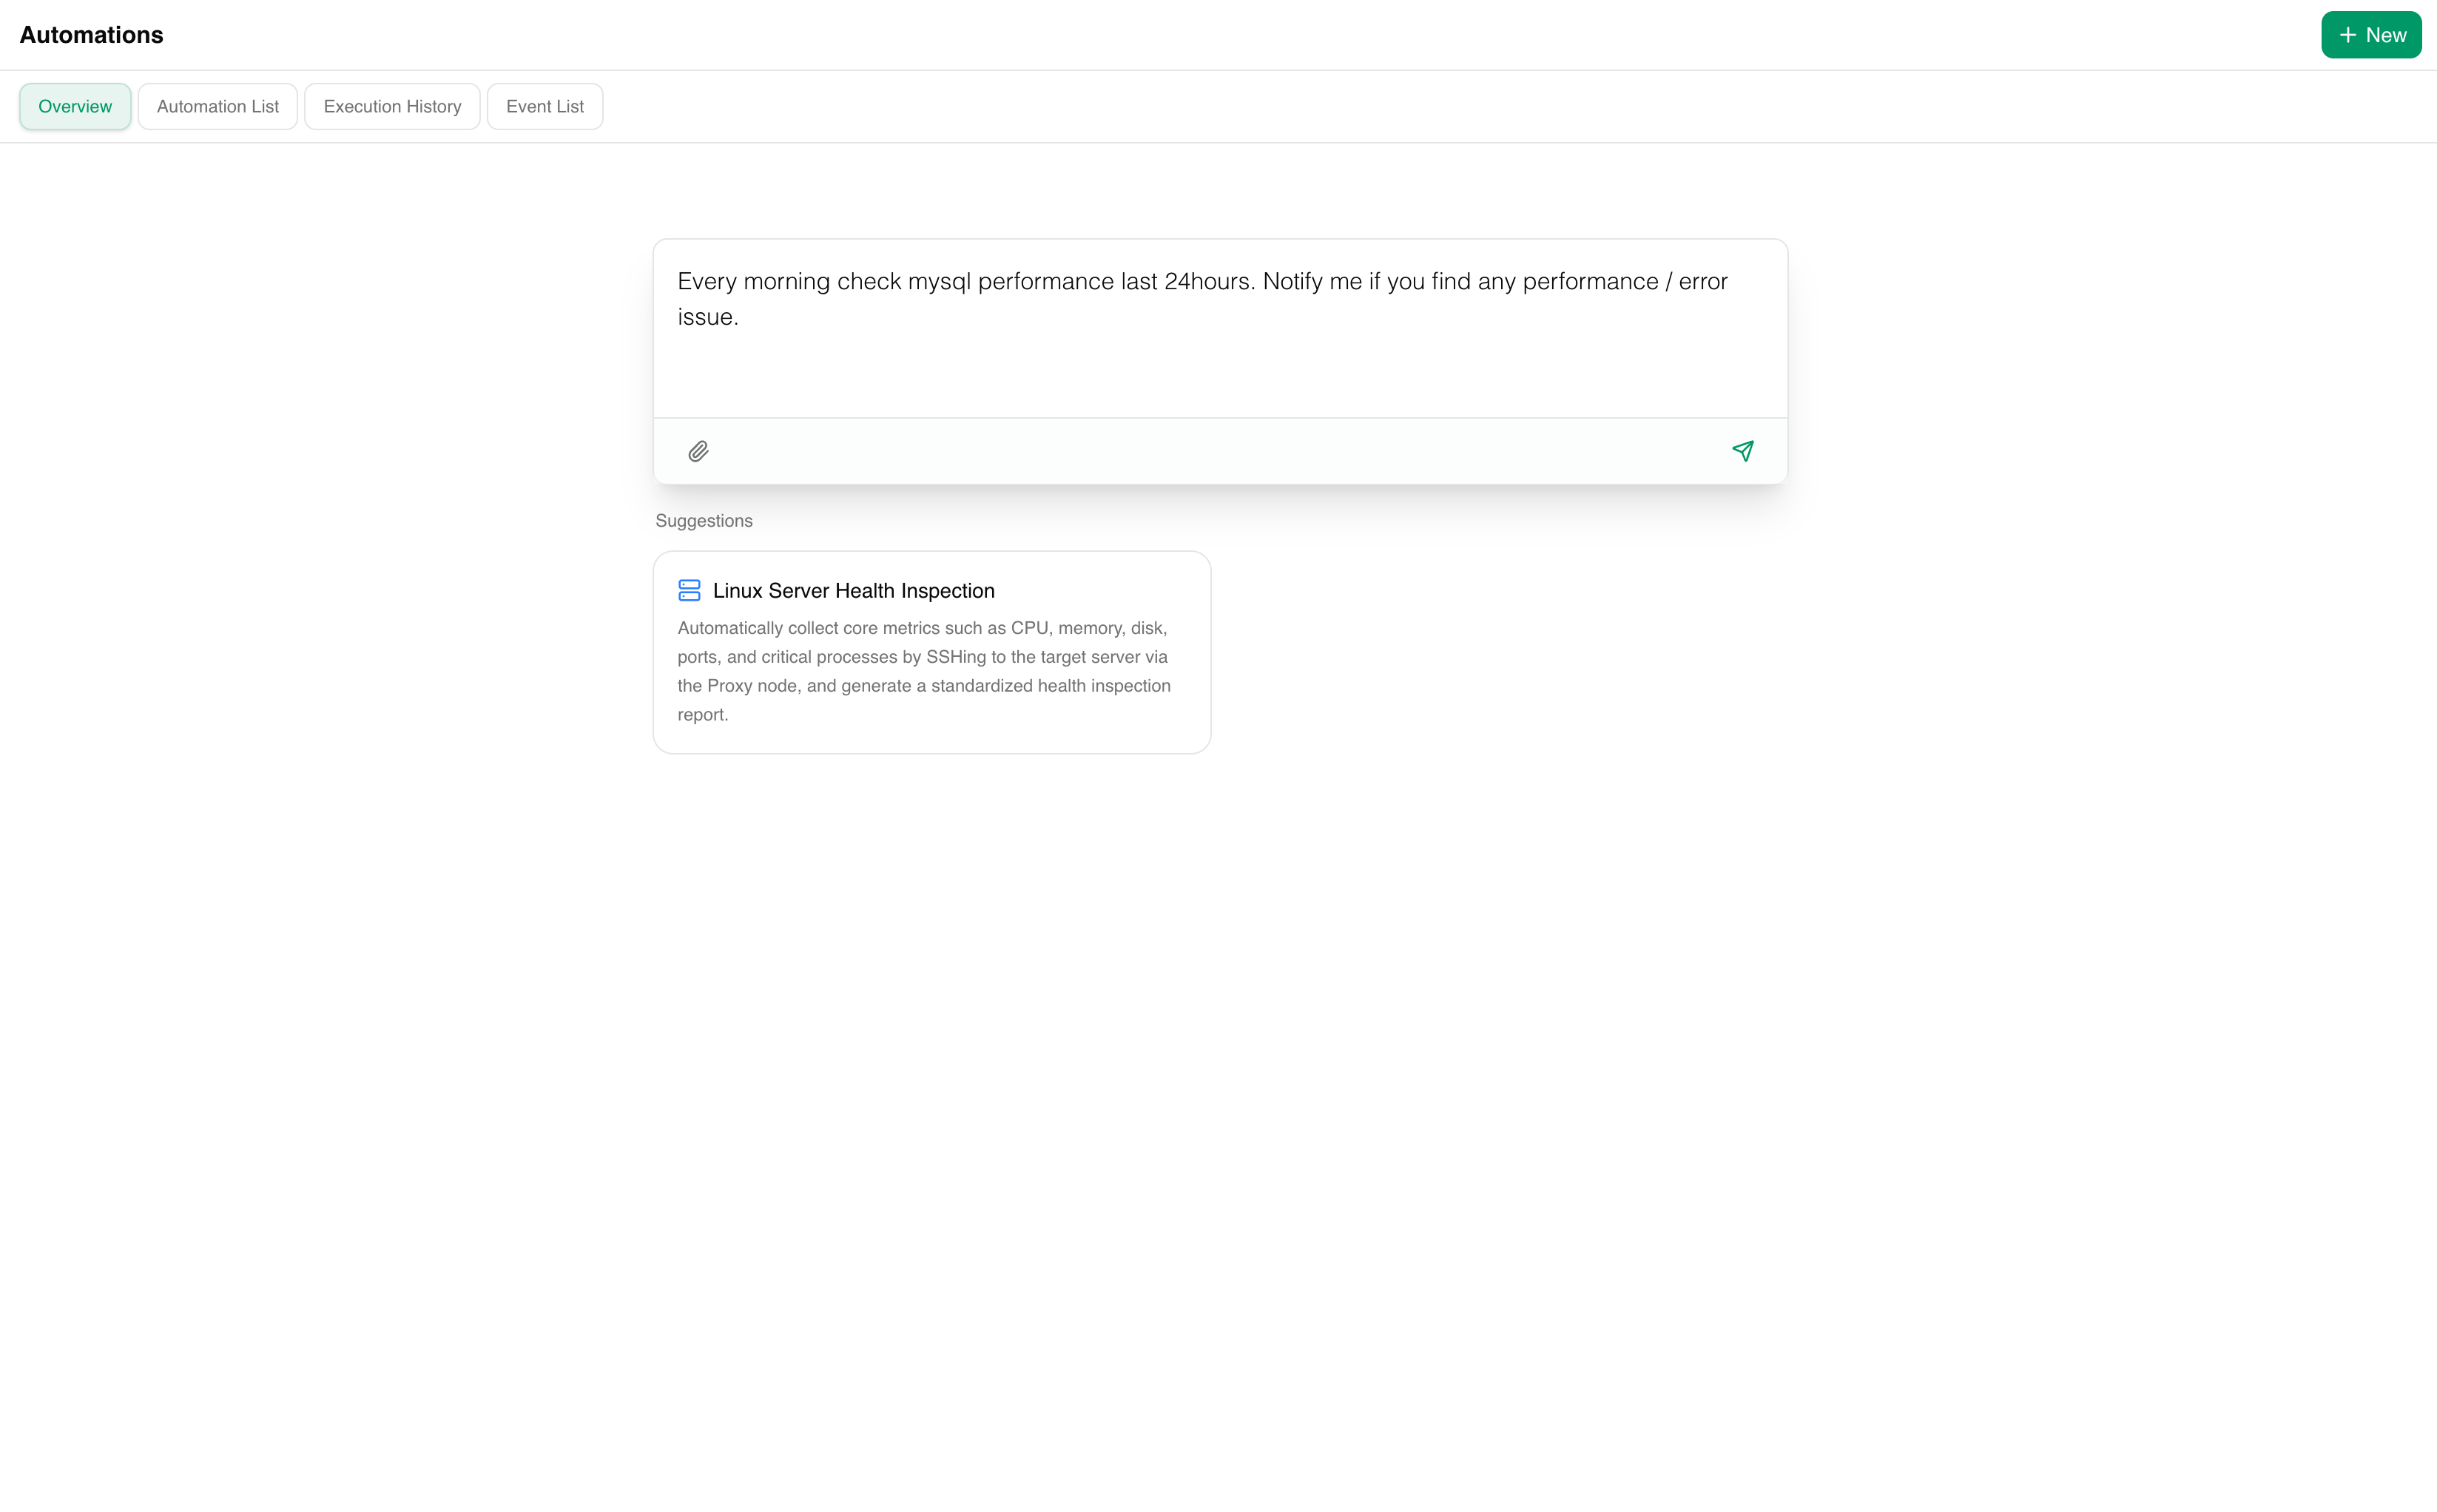Place cursor after the word 'issue.'

(x=741, y=317)
